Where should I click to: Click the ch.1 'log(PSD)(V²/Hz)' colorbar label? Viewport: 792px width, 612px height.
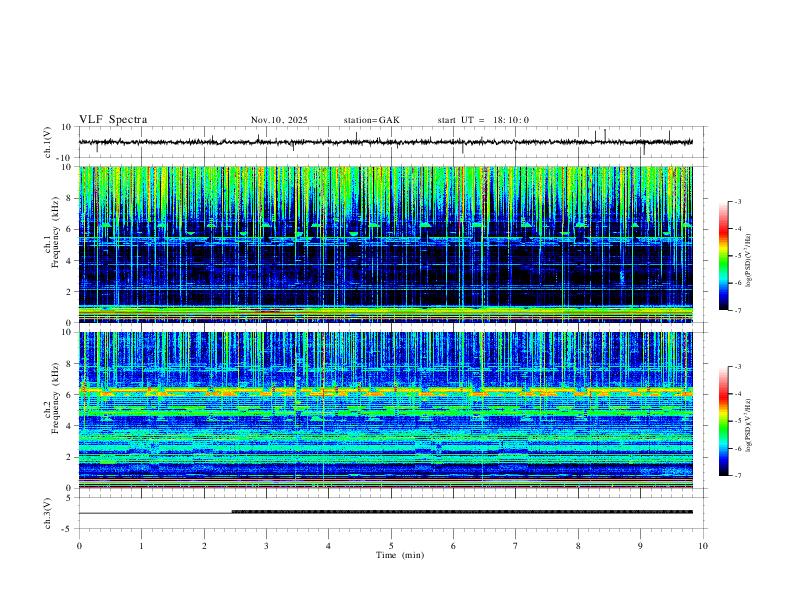(749, 261)
